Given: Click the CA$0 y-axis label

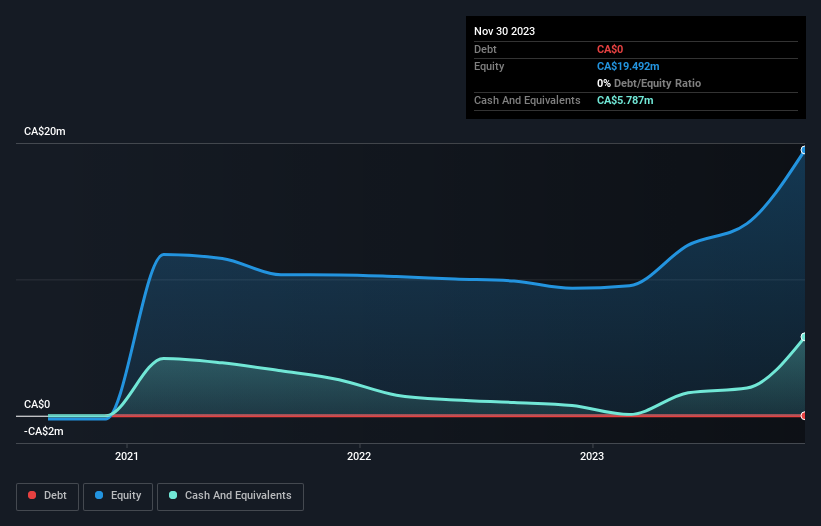Looking at the screenshot, I should [37, 404].
